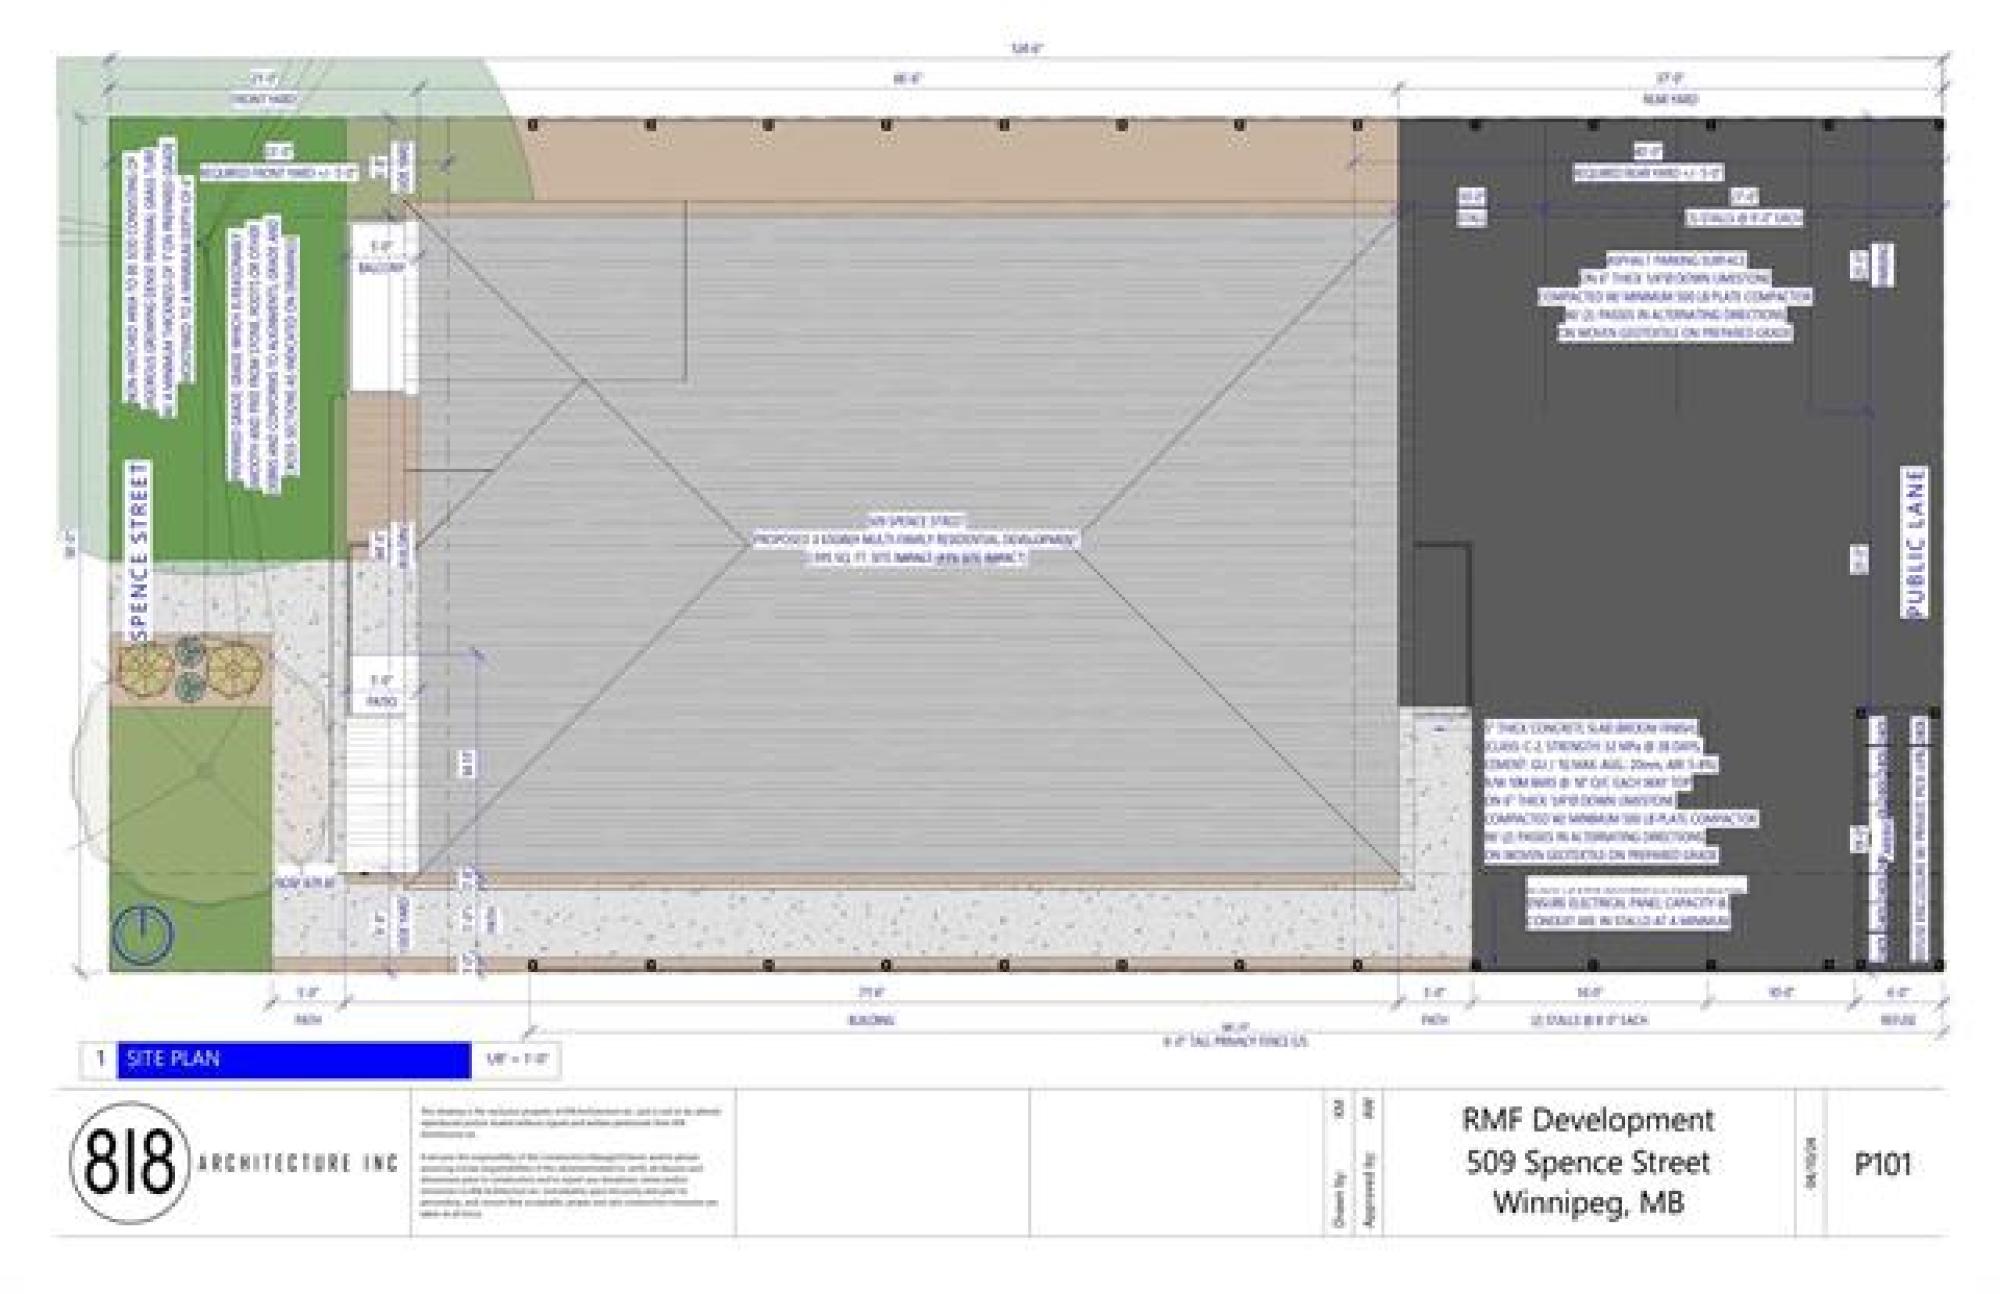2000x1294 pixels.
Task: Click the P101 sheet number
Action: click(x=1882, y=1164)
